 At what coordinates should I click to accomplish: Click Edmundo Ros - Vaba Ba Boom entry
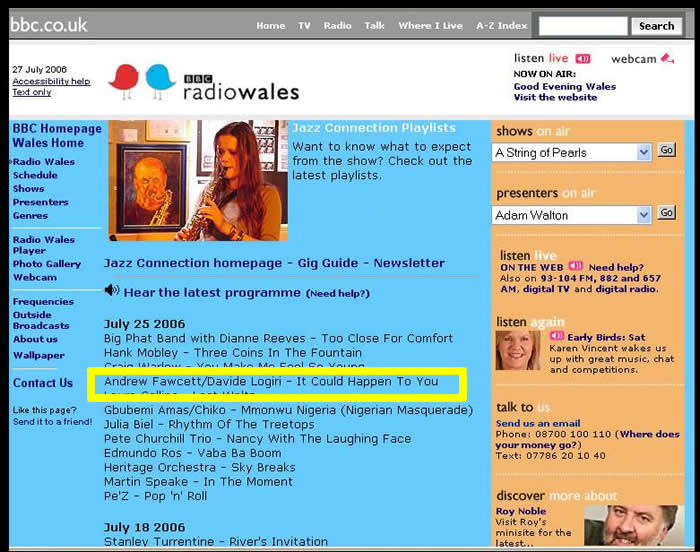[x=192, y=453]
